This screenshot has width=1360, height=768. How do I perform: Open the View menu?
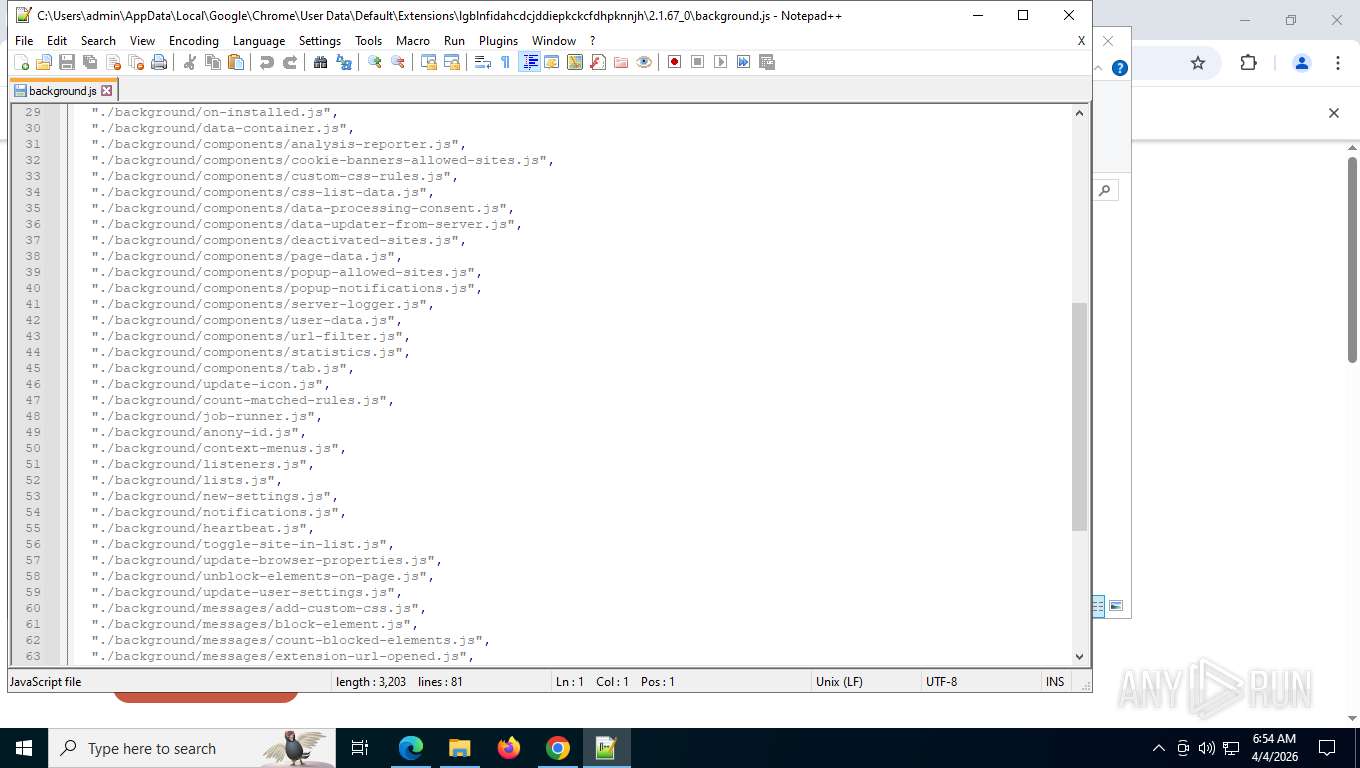click(x=143, y=41)
